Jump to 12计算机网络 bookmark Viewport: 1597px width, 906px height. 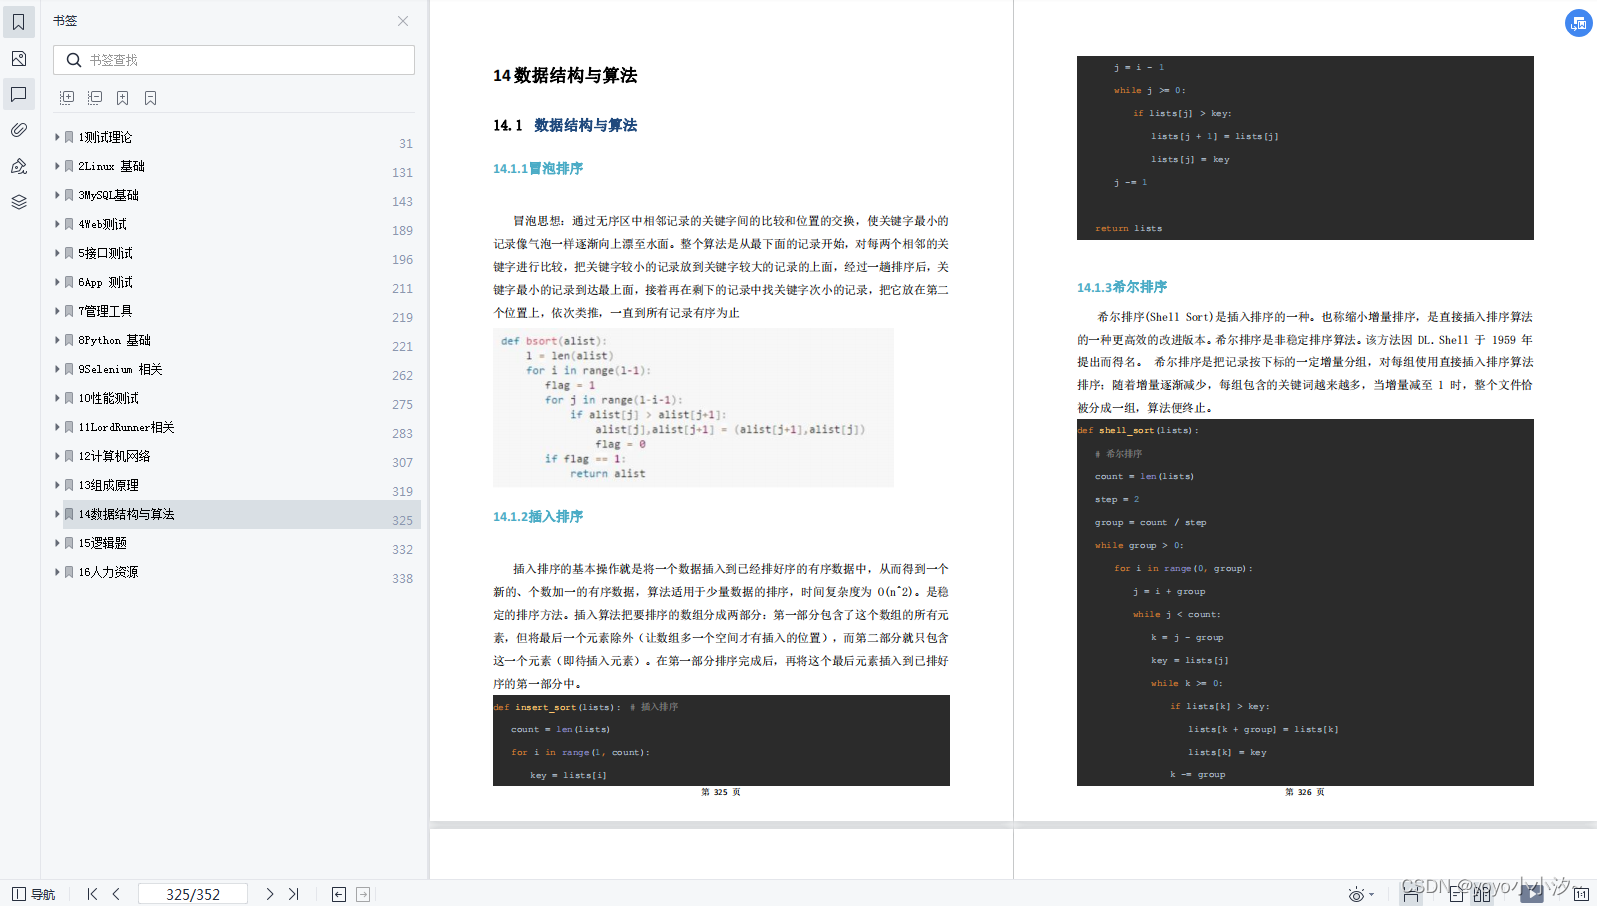(114, 456)
